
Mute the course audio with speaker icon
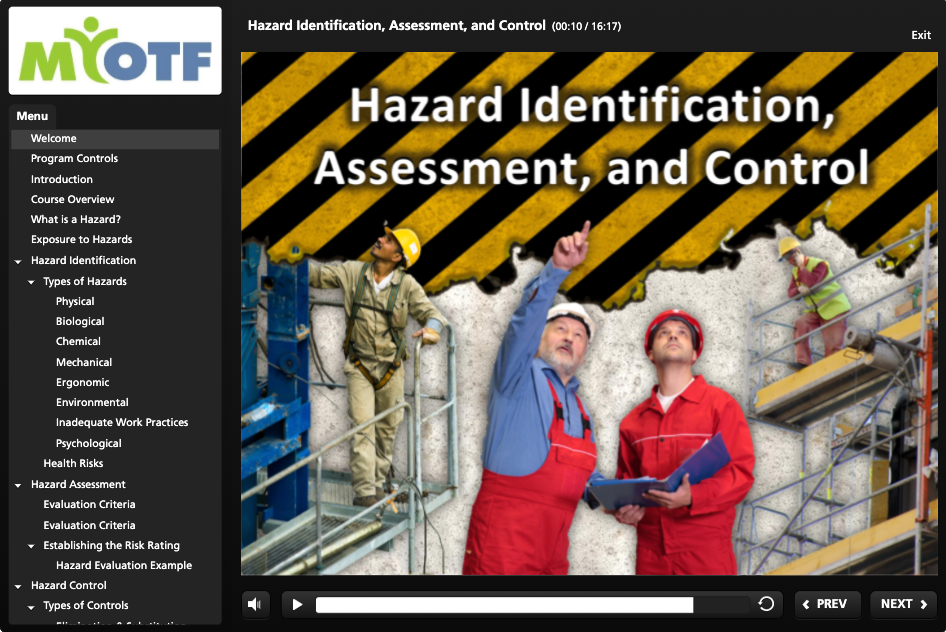point(255,604)
